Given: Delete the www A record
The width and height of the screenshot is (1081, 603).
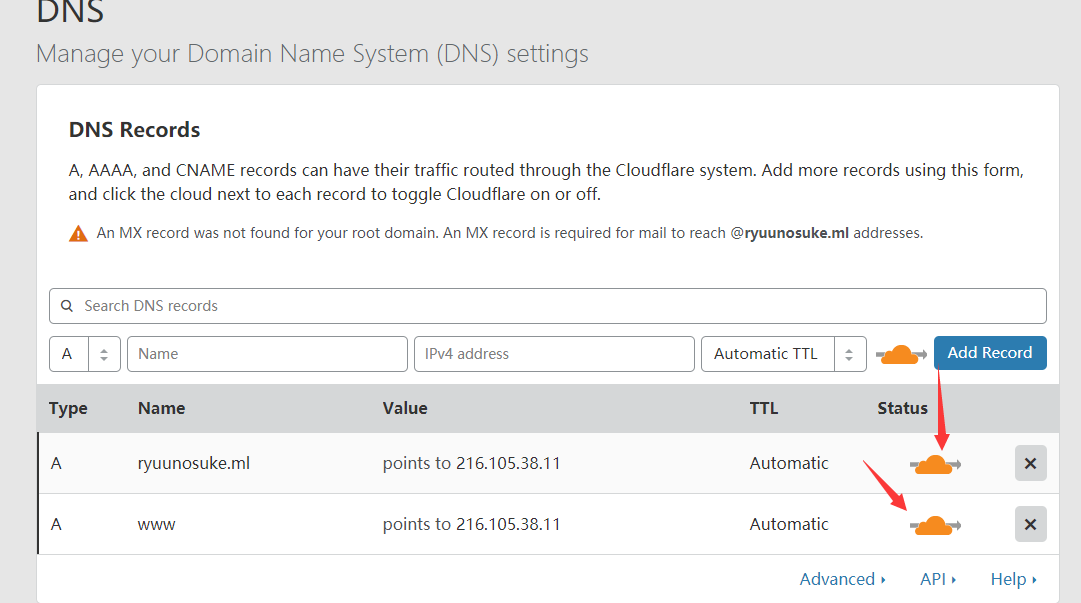Looking at the screenshot, I should point(1031,524).
